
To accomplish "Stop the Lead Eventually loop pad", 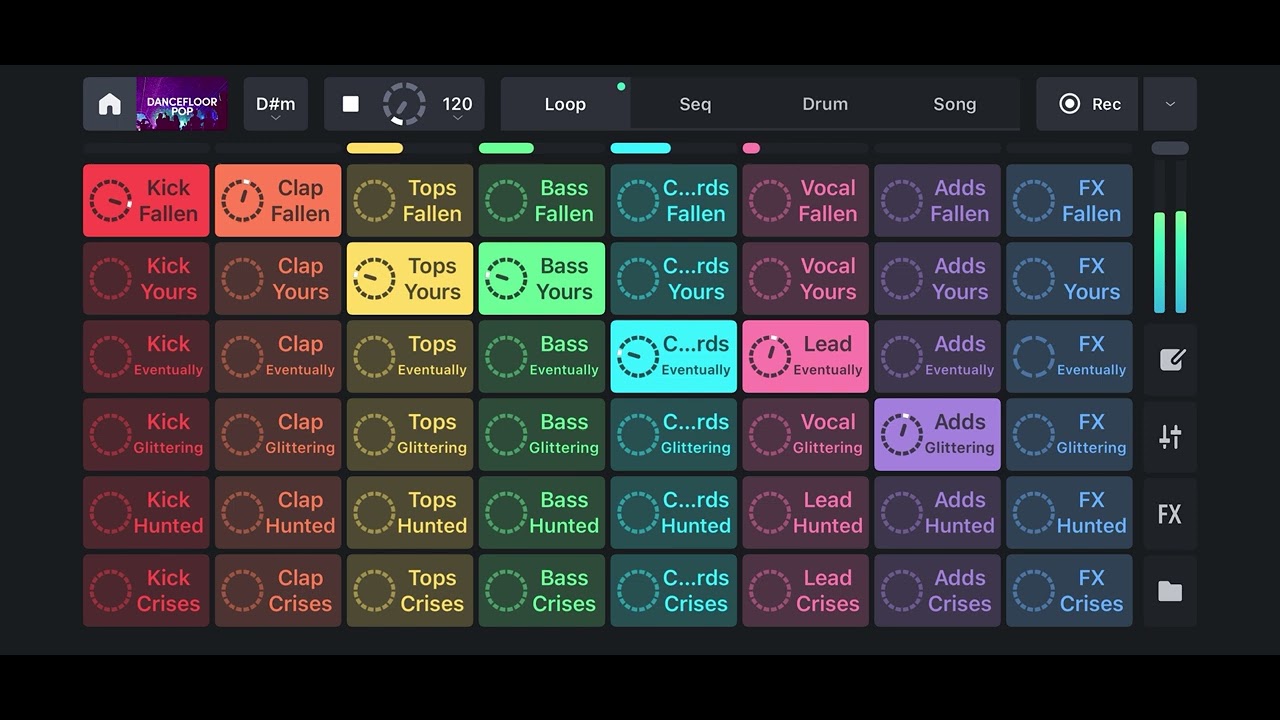I will point(806,357).
